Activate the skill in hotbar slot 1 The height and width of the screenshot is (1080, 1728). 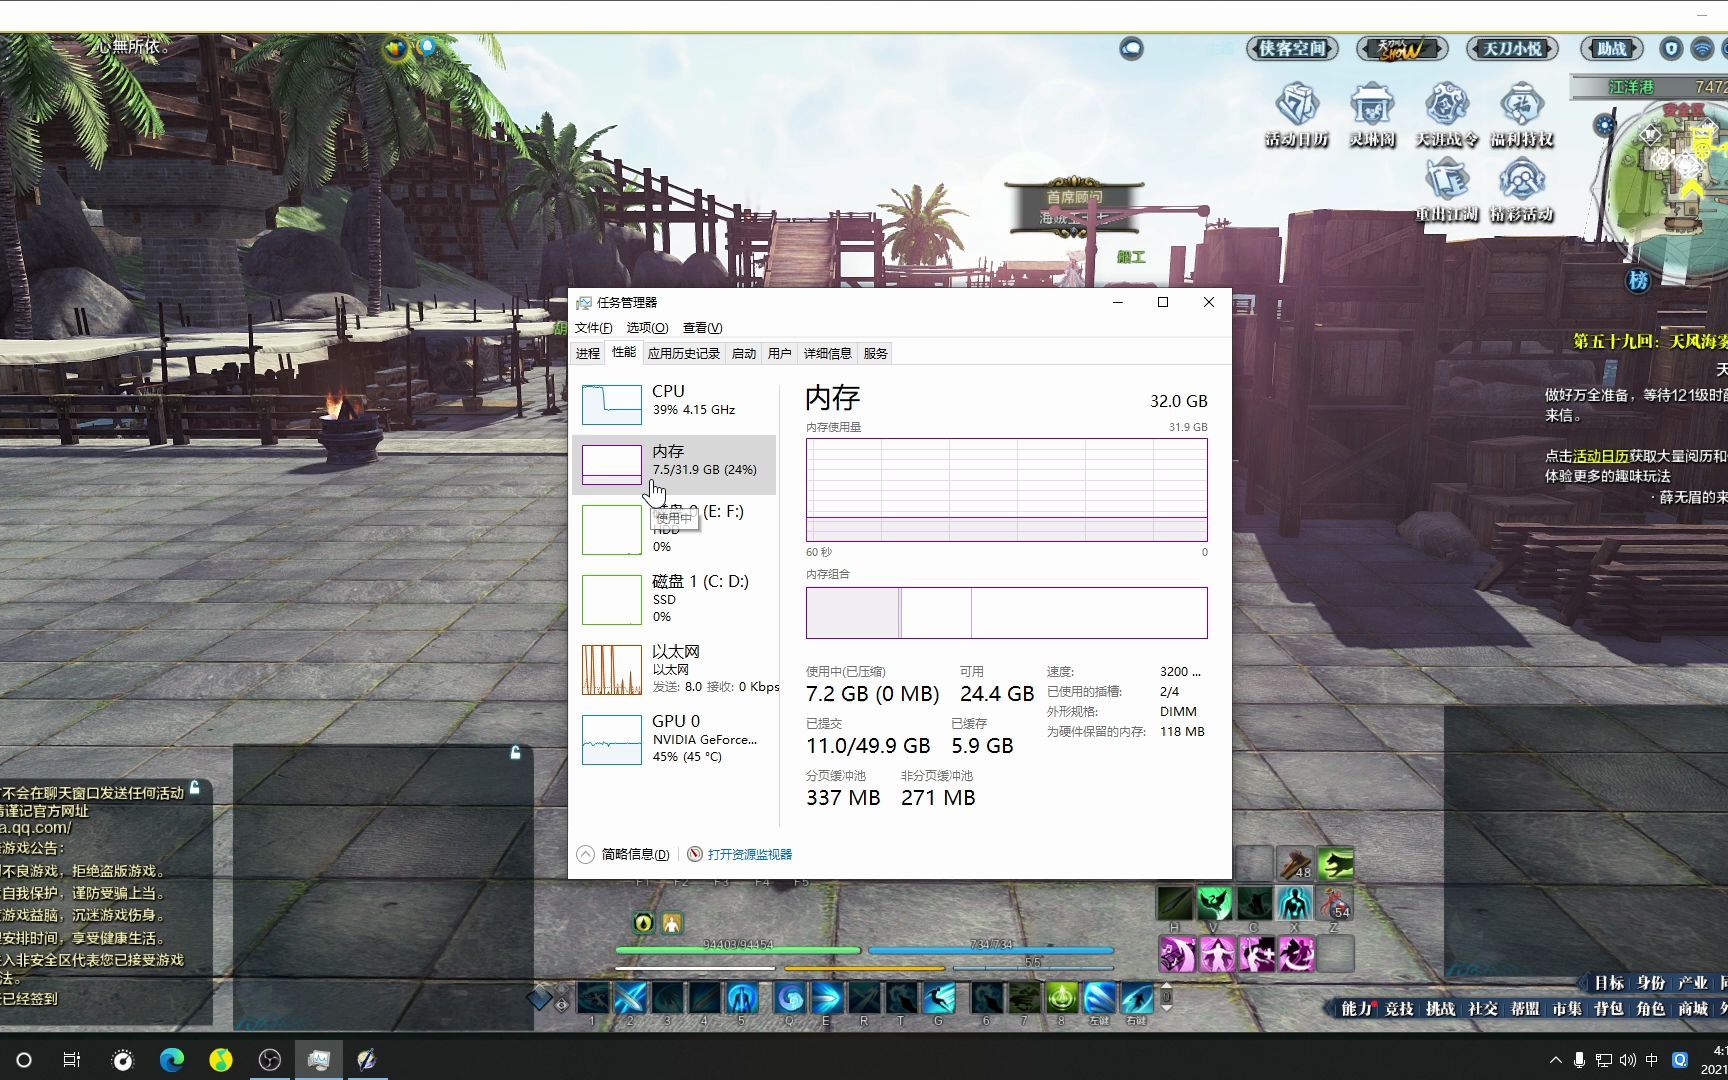point(592,997)
